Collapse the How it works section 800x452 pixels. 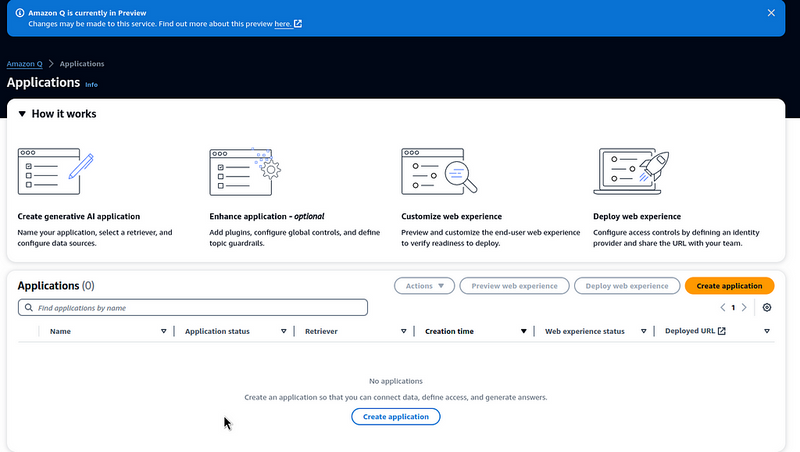22,114
